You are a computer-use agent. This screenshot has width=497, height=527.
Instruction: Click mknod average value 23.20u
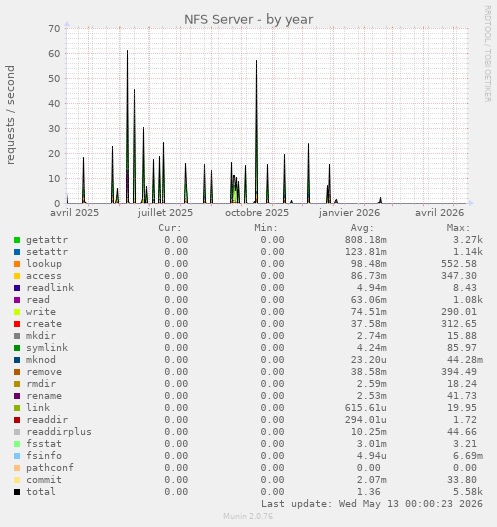pos(369,360)
